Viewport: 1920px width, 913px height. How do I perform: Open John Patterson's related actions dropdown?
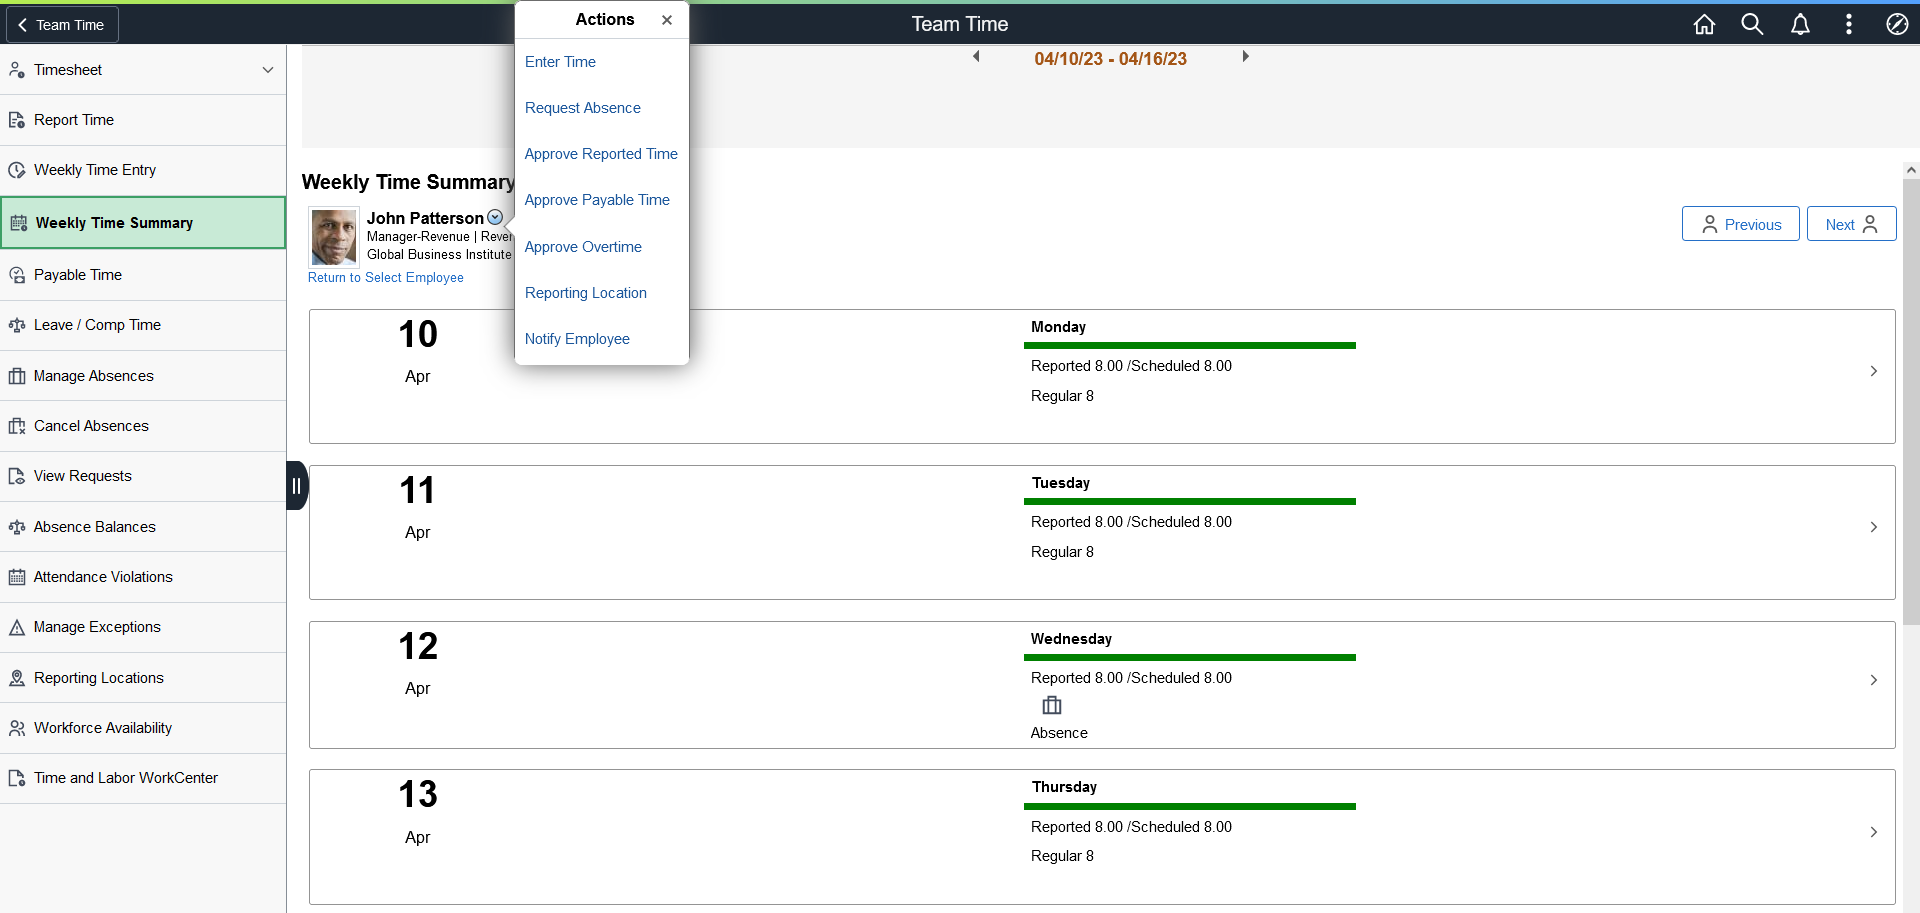point(495,217)
